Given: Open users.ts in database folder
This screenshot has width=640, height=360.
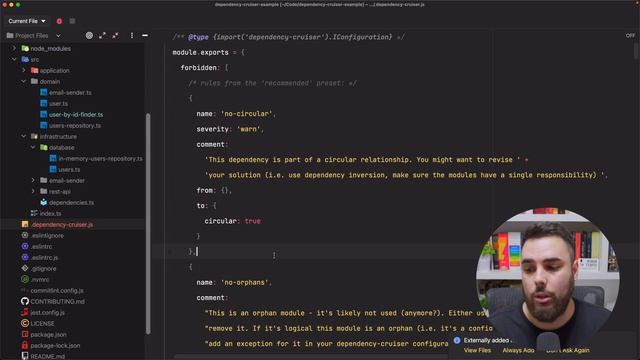Looking at the screenshot, I should (x=69, y=169).
